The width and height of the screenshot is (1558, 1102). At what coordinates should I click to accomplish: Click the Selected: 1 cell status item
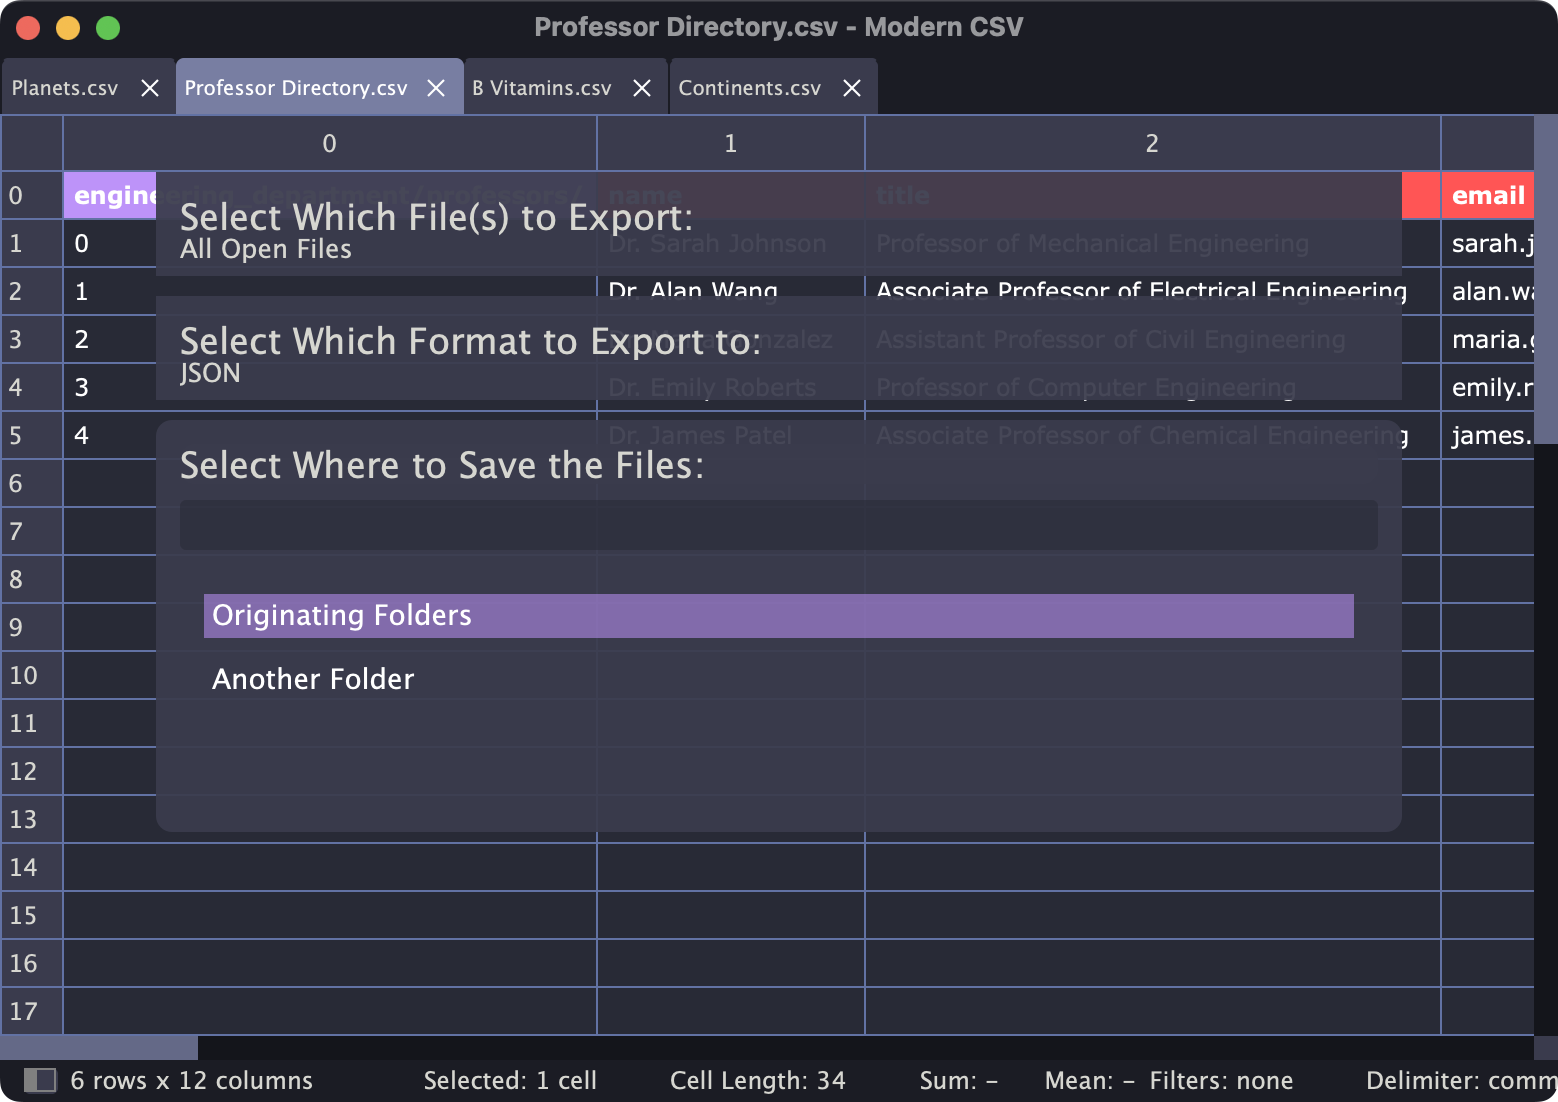(511, 1080)
